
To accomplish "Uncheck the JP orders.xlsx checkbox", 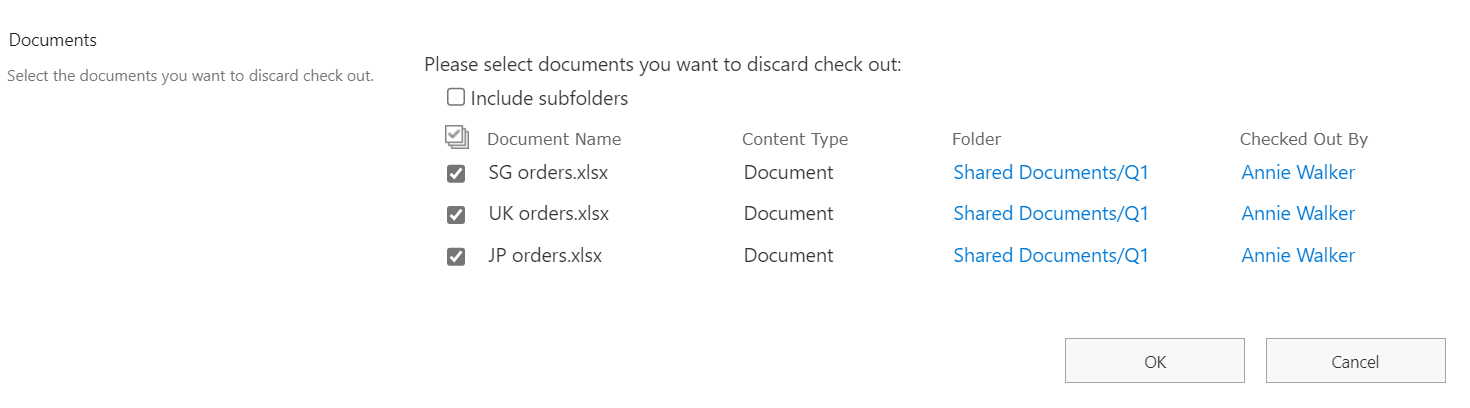I will click(456, 257).
